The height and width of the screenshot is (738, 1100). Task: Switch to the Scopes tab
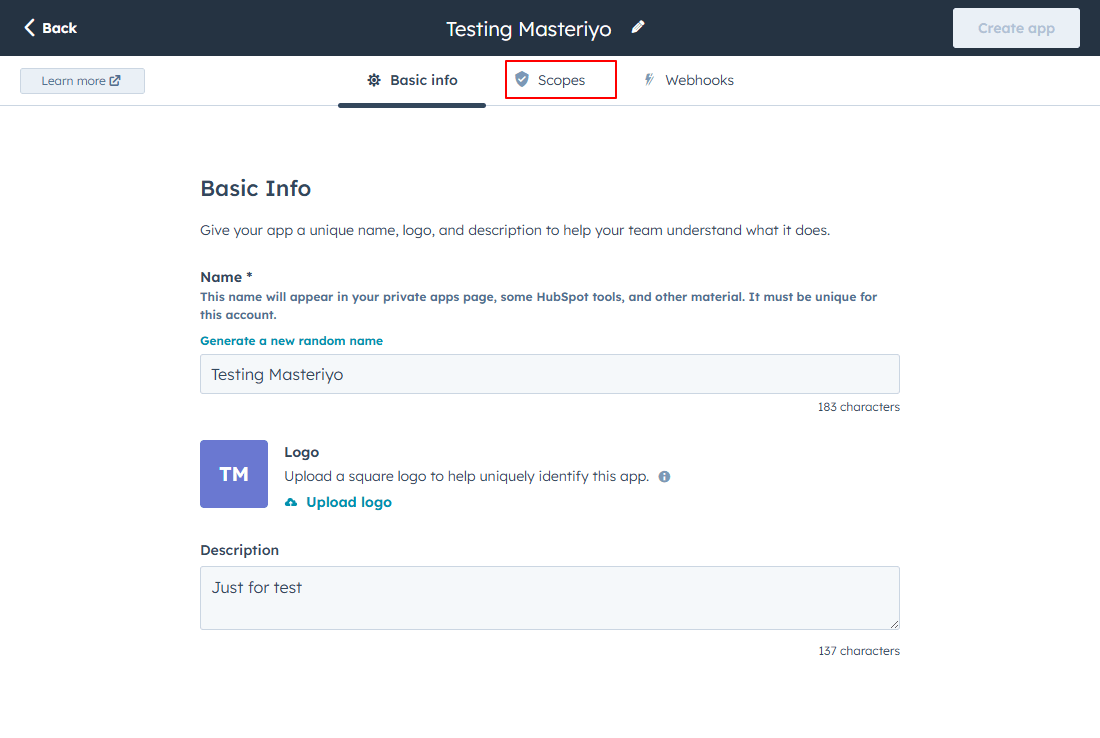pos(561,79)
